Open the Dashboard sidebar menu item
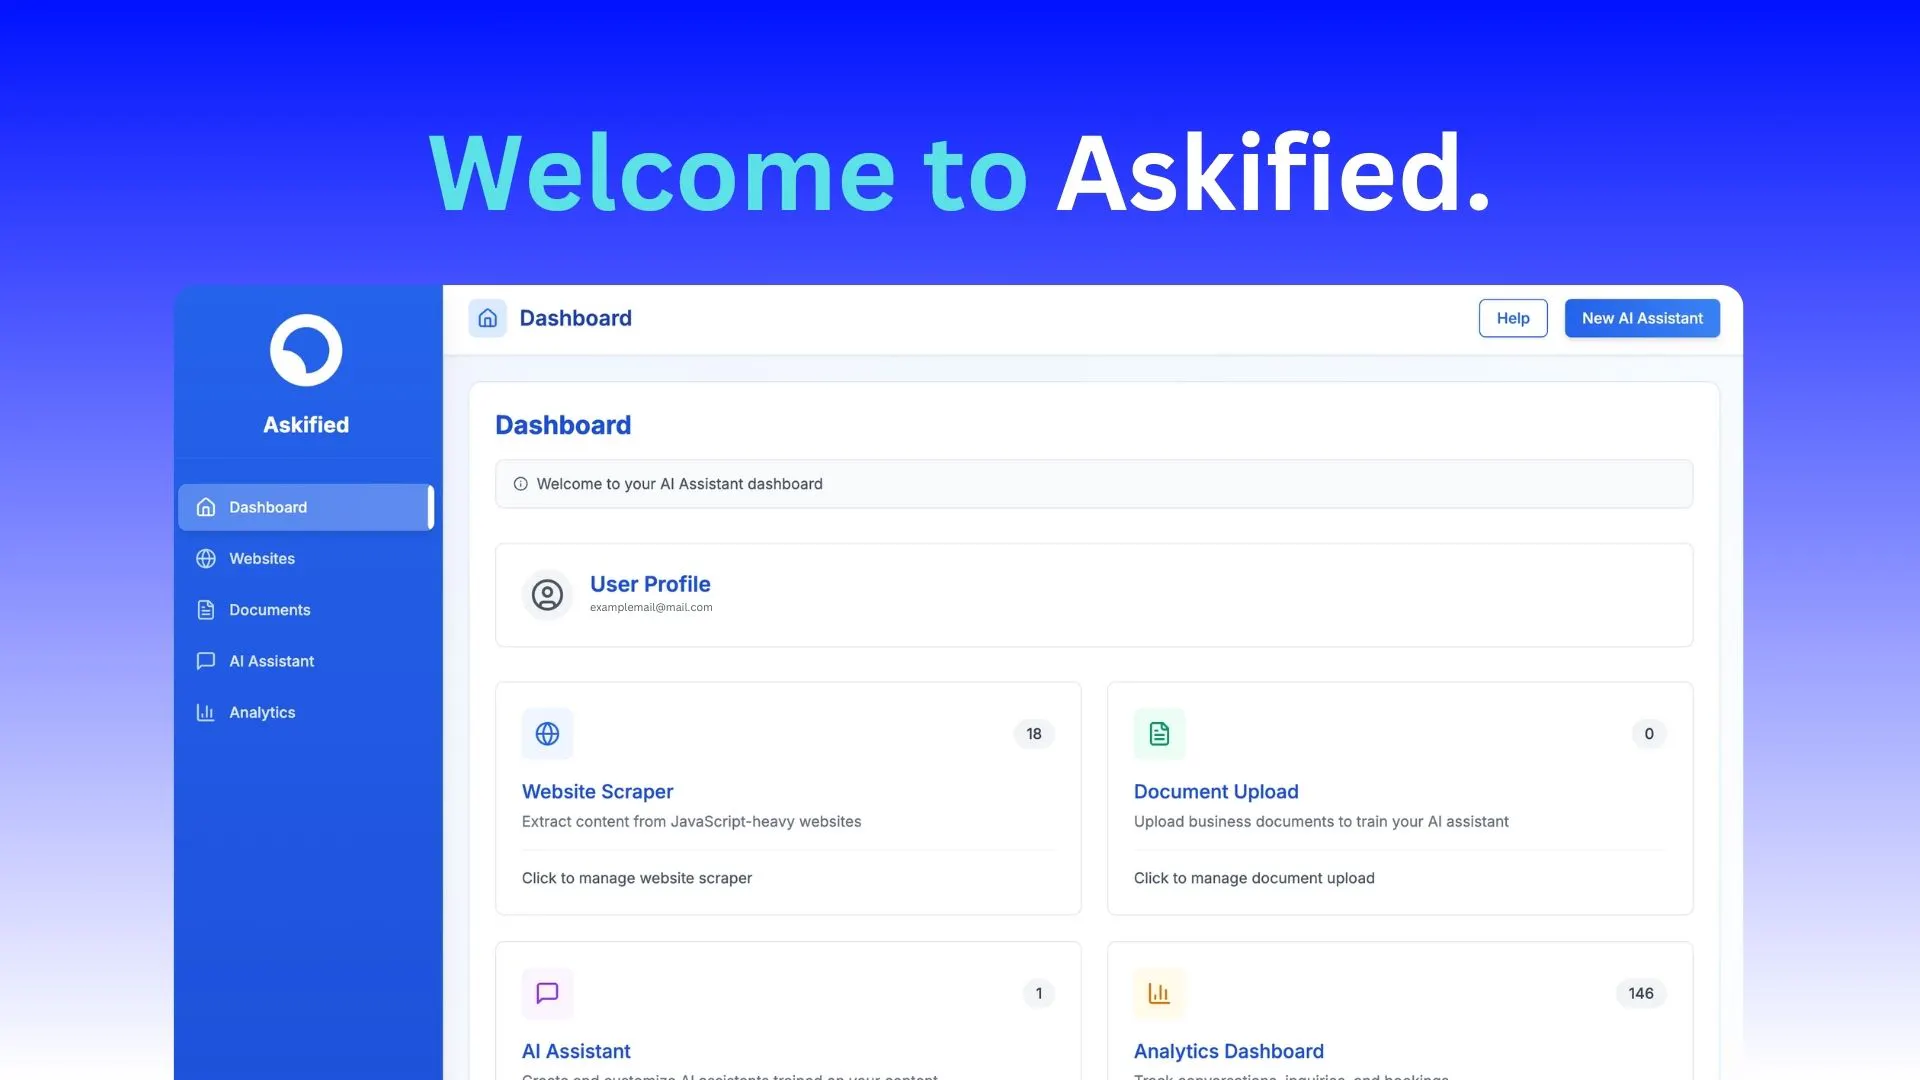Viewport: 1920px width, 1080px height. coord(306,507)
